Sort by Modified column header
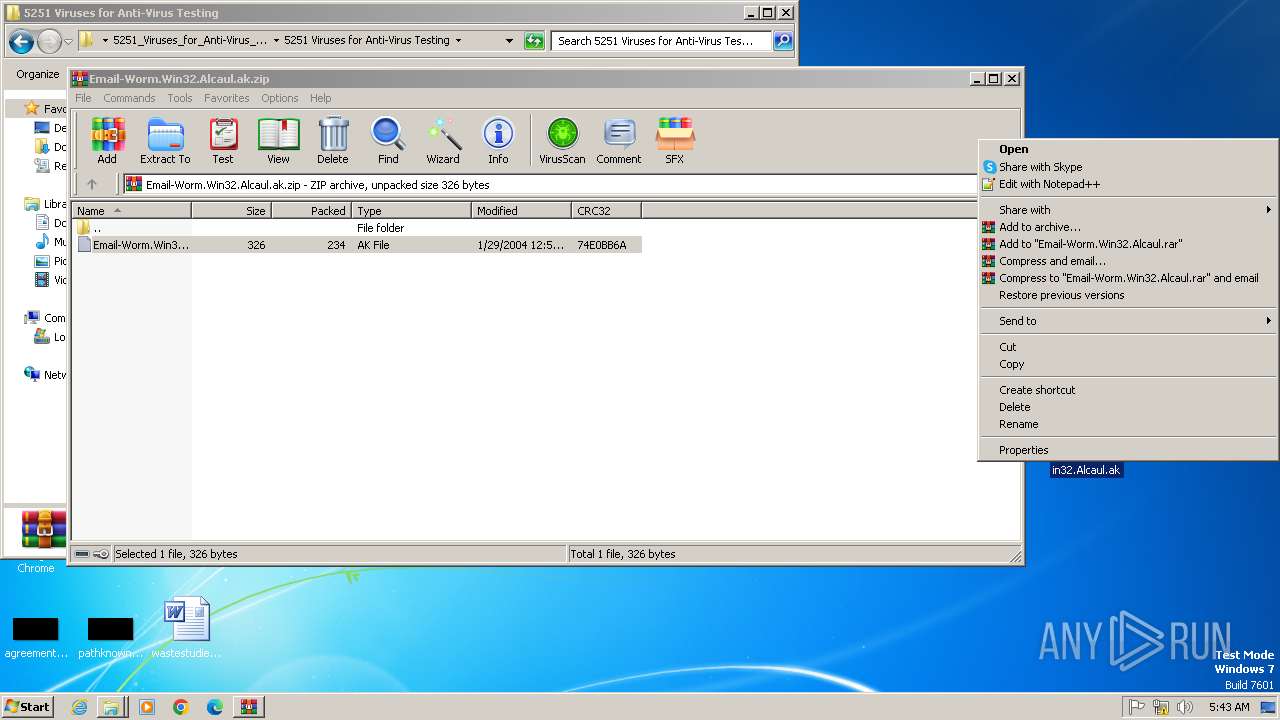Screen dimensions: 1280x720 click(x=521, y=211)
